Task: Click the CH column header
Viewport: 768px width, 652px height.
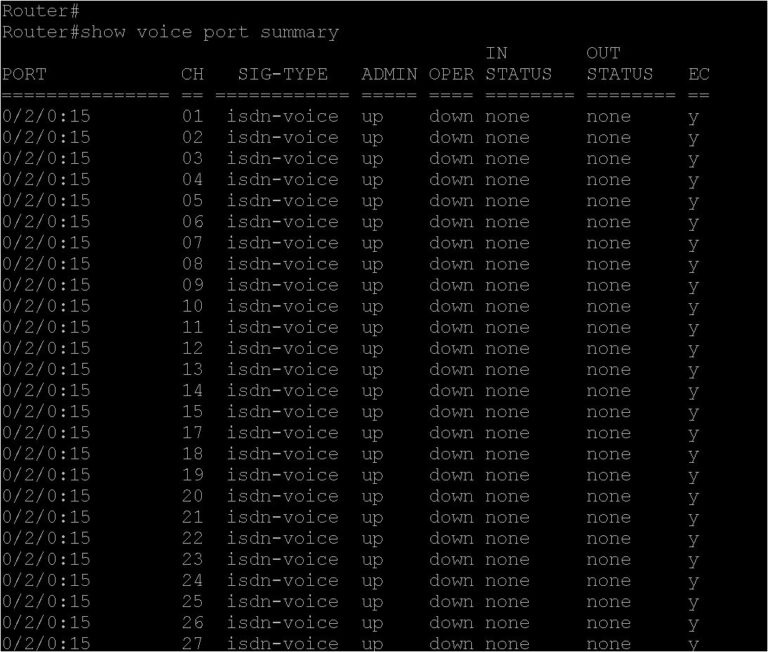Action: [x=192, y=74]
